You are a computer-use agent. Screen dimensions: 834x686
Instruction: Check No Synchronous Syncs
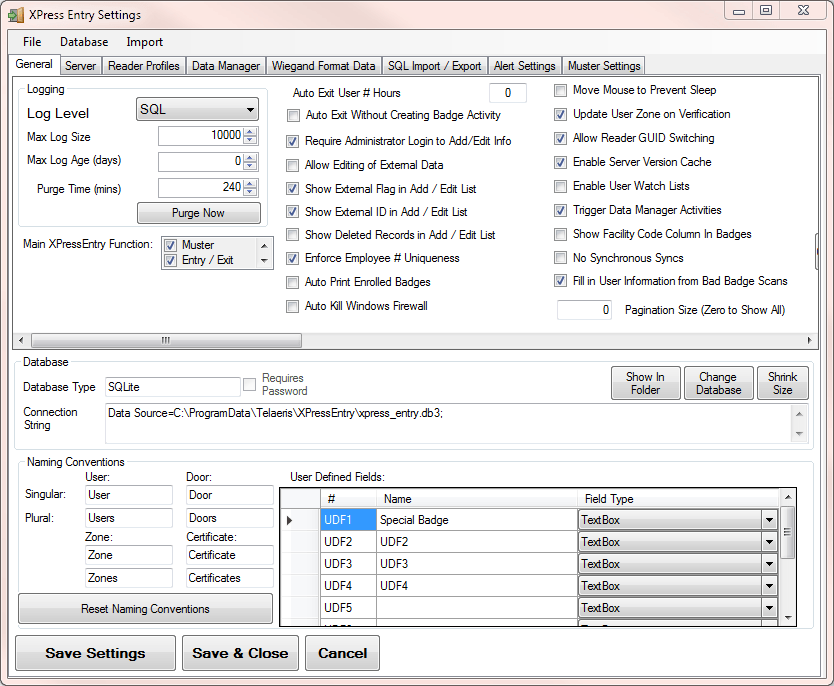(x=561, y=258)
